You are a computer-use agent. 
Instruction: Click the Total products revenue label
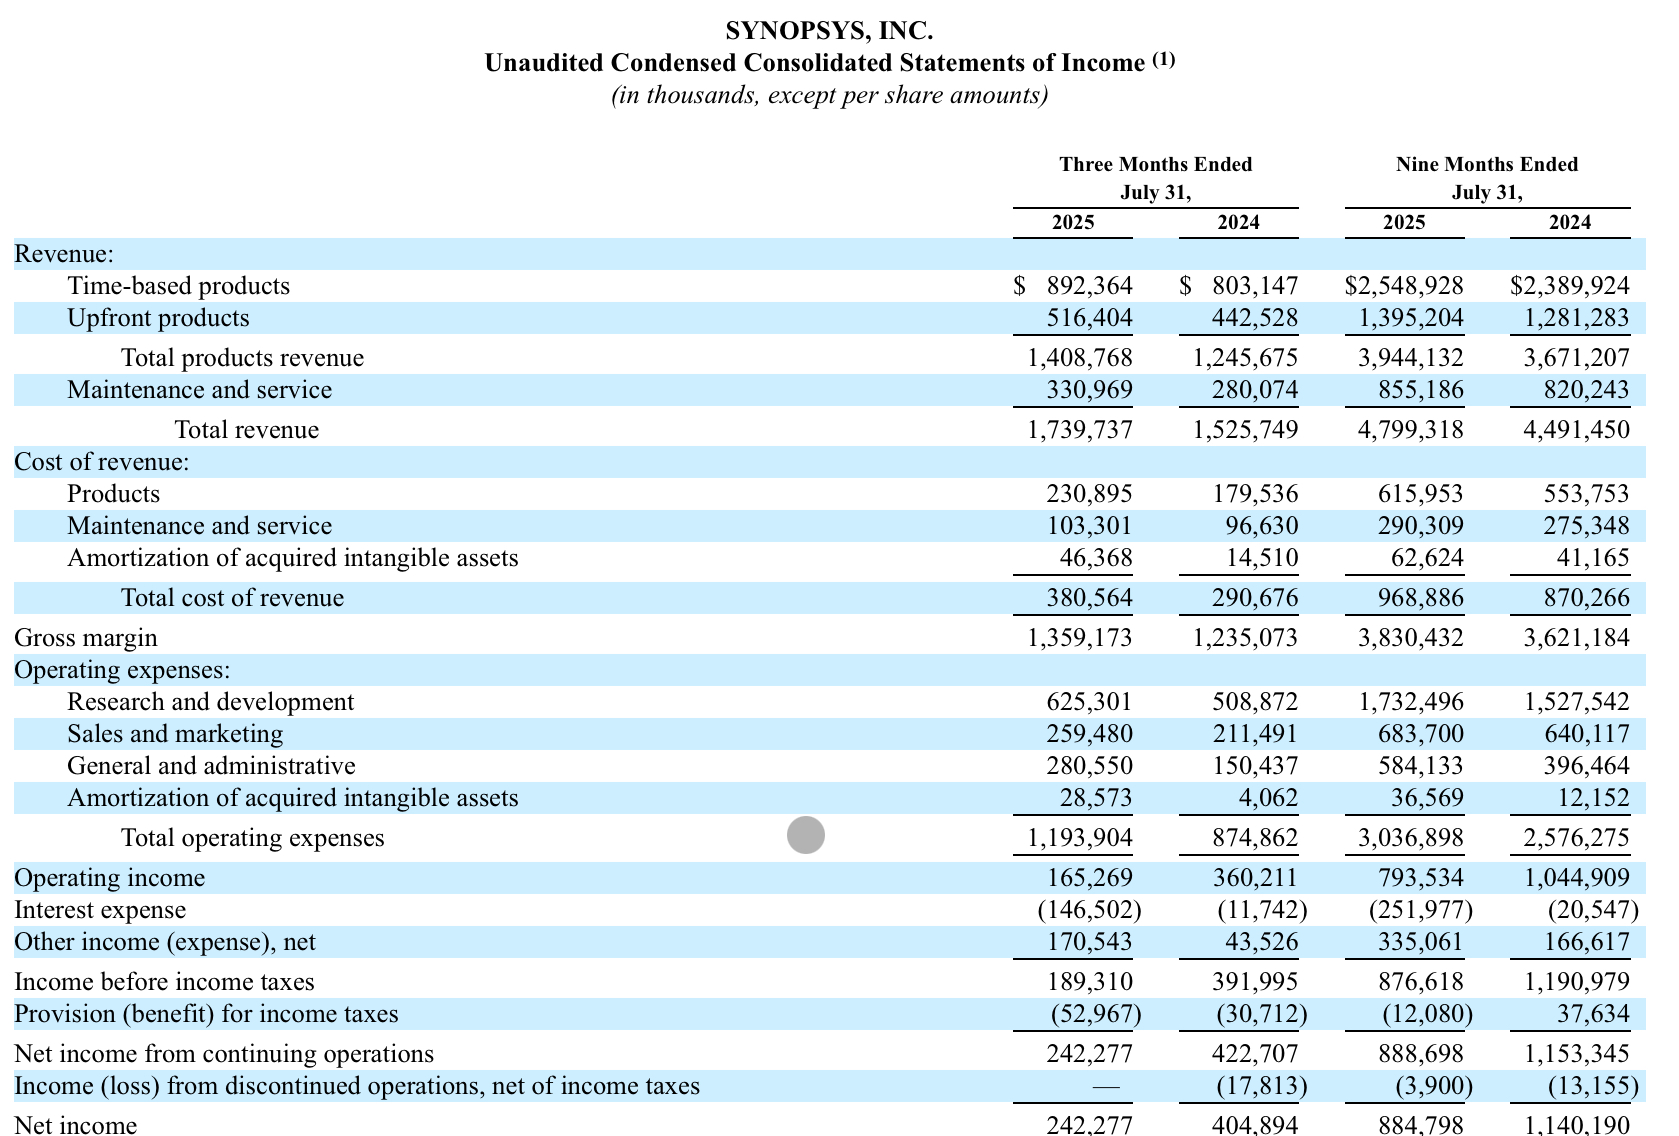coord(242,358)
